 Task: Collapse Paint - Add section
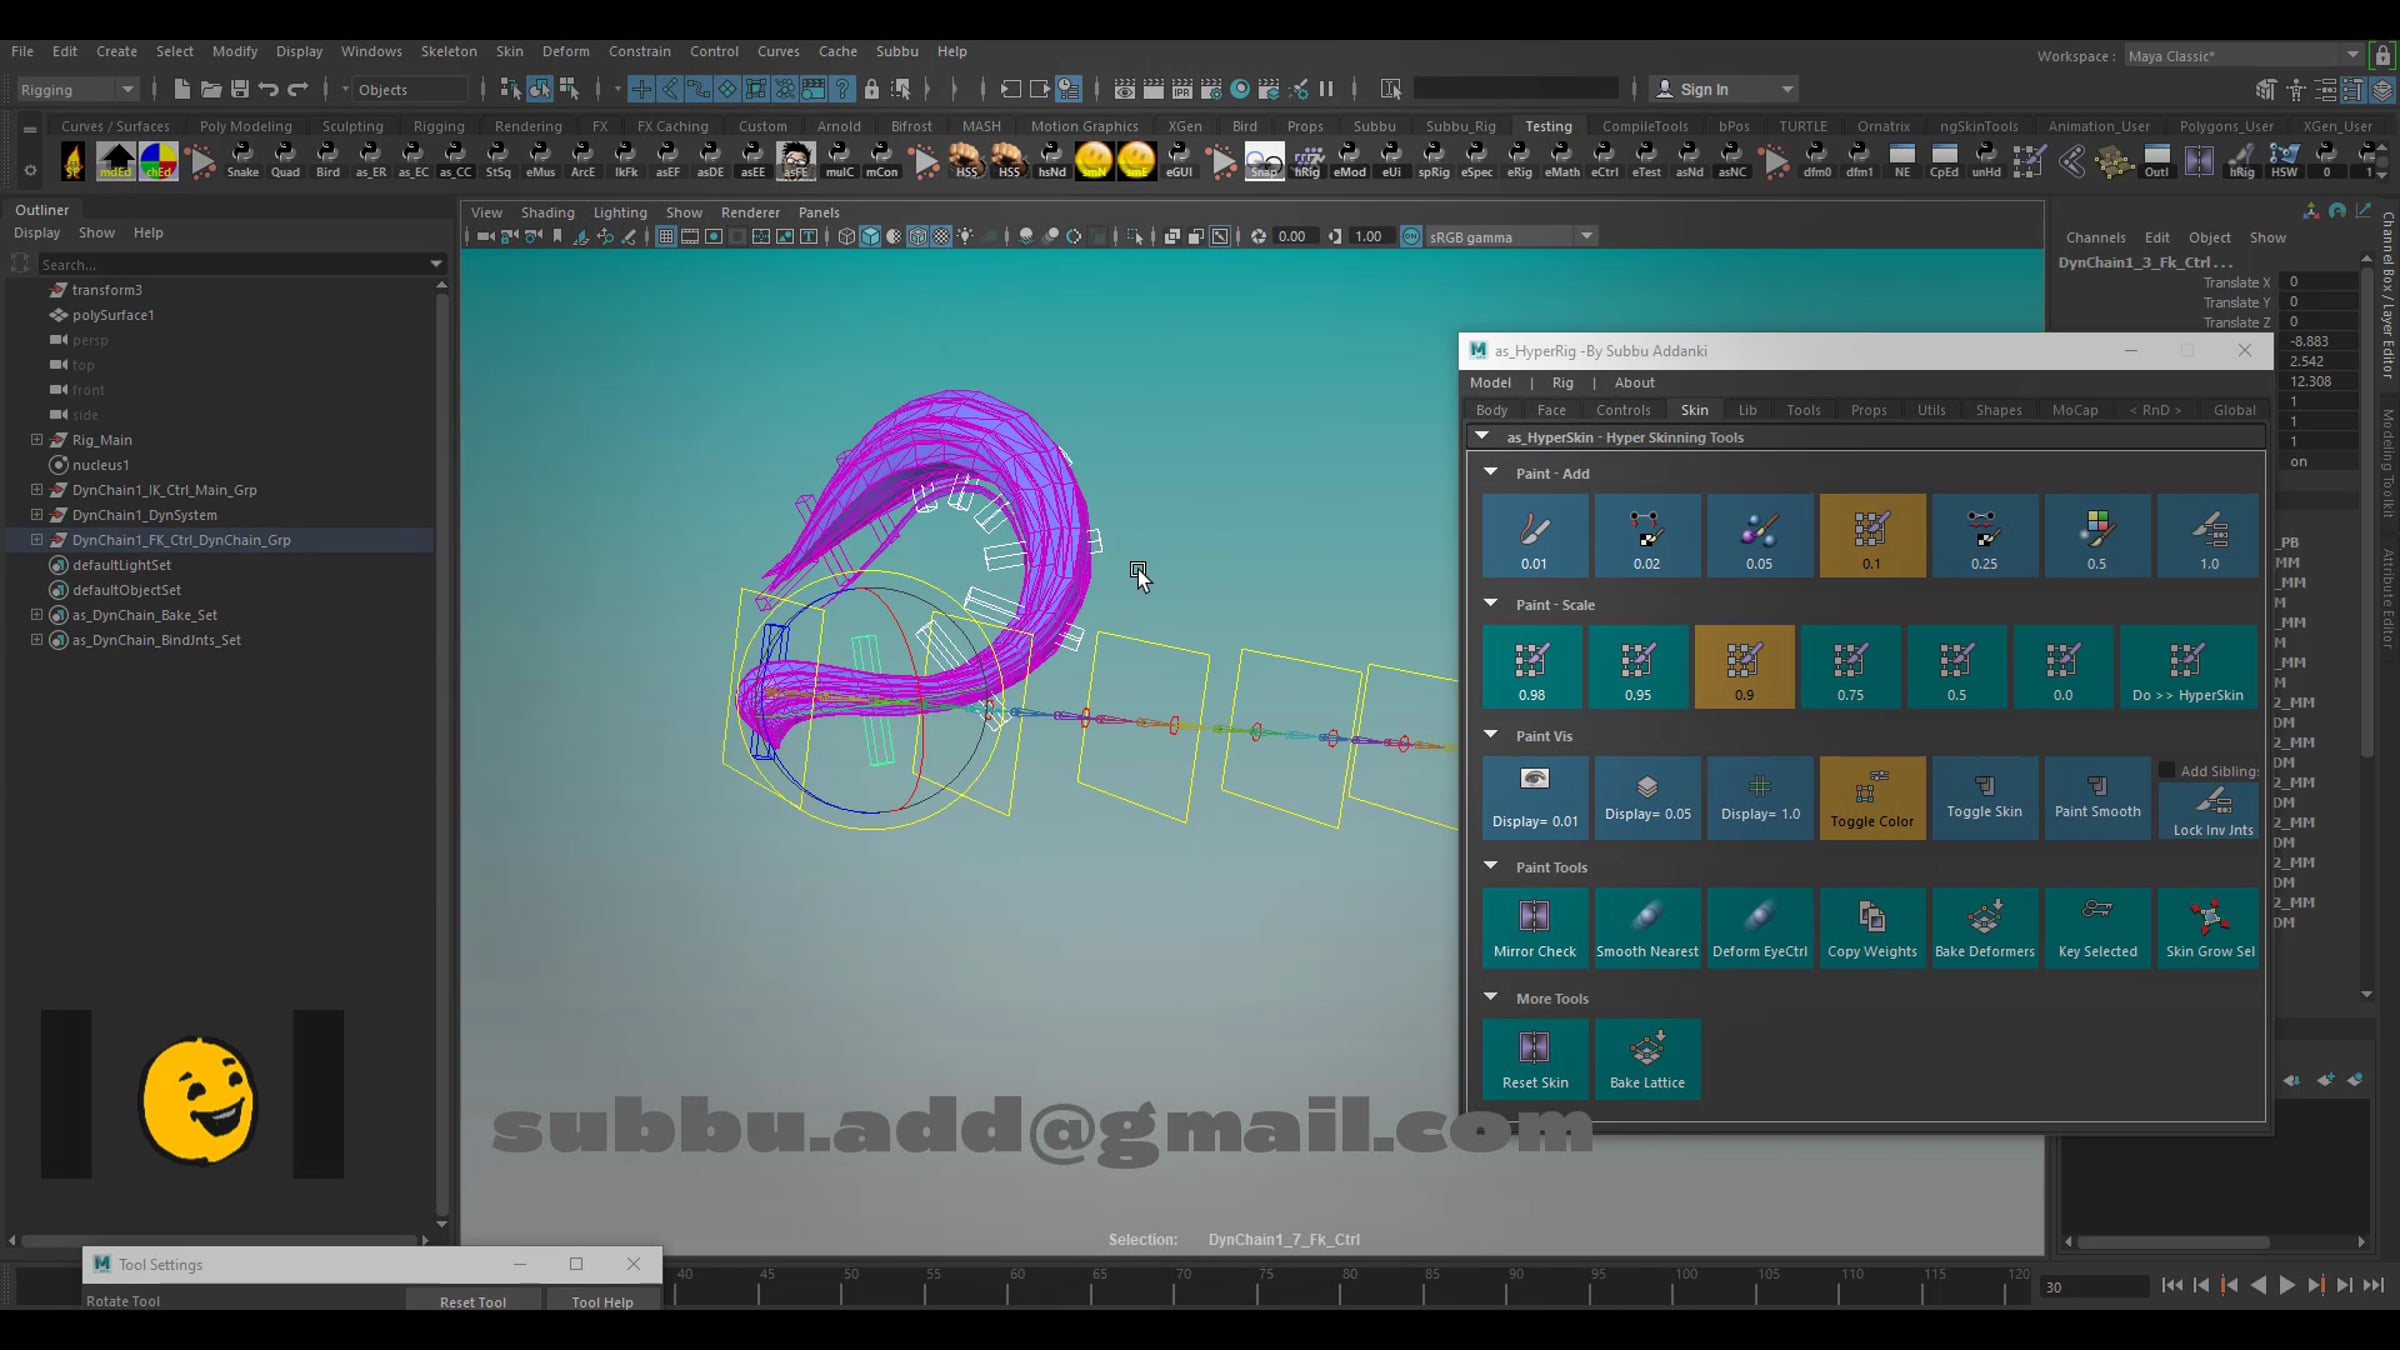click(x=1490, y=472)
